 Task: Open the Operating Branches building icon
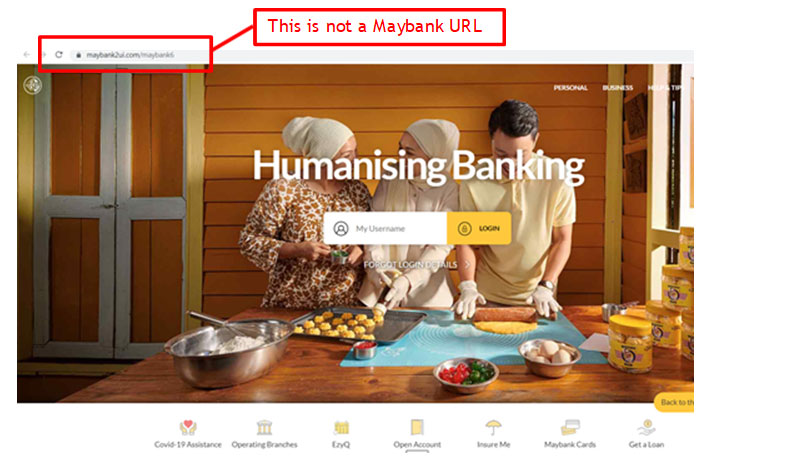point(264,428)
